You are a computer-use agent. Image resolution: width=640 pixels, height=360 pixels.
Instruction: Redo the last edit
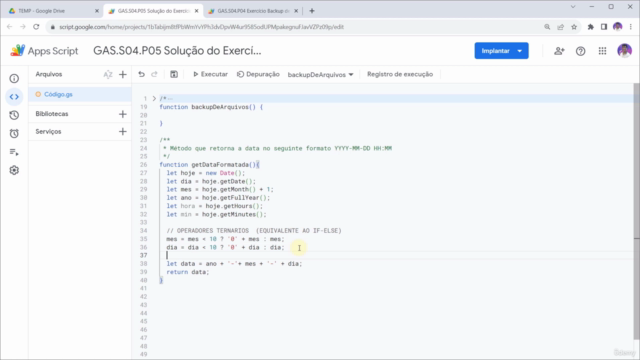(154, 74)
